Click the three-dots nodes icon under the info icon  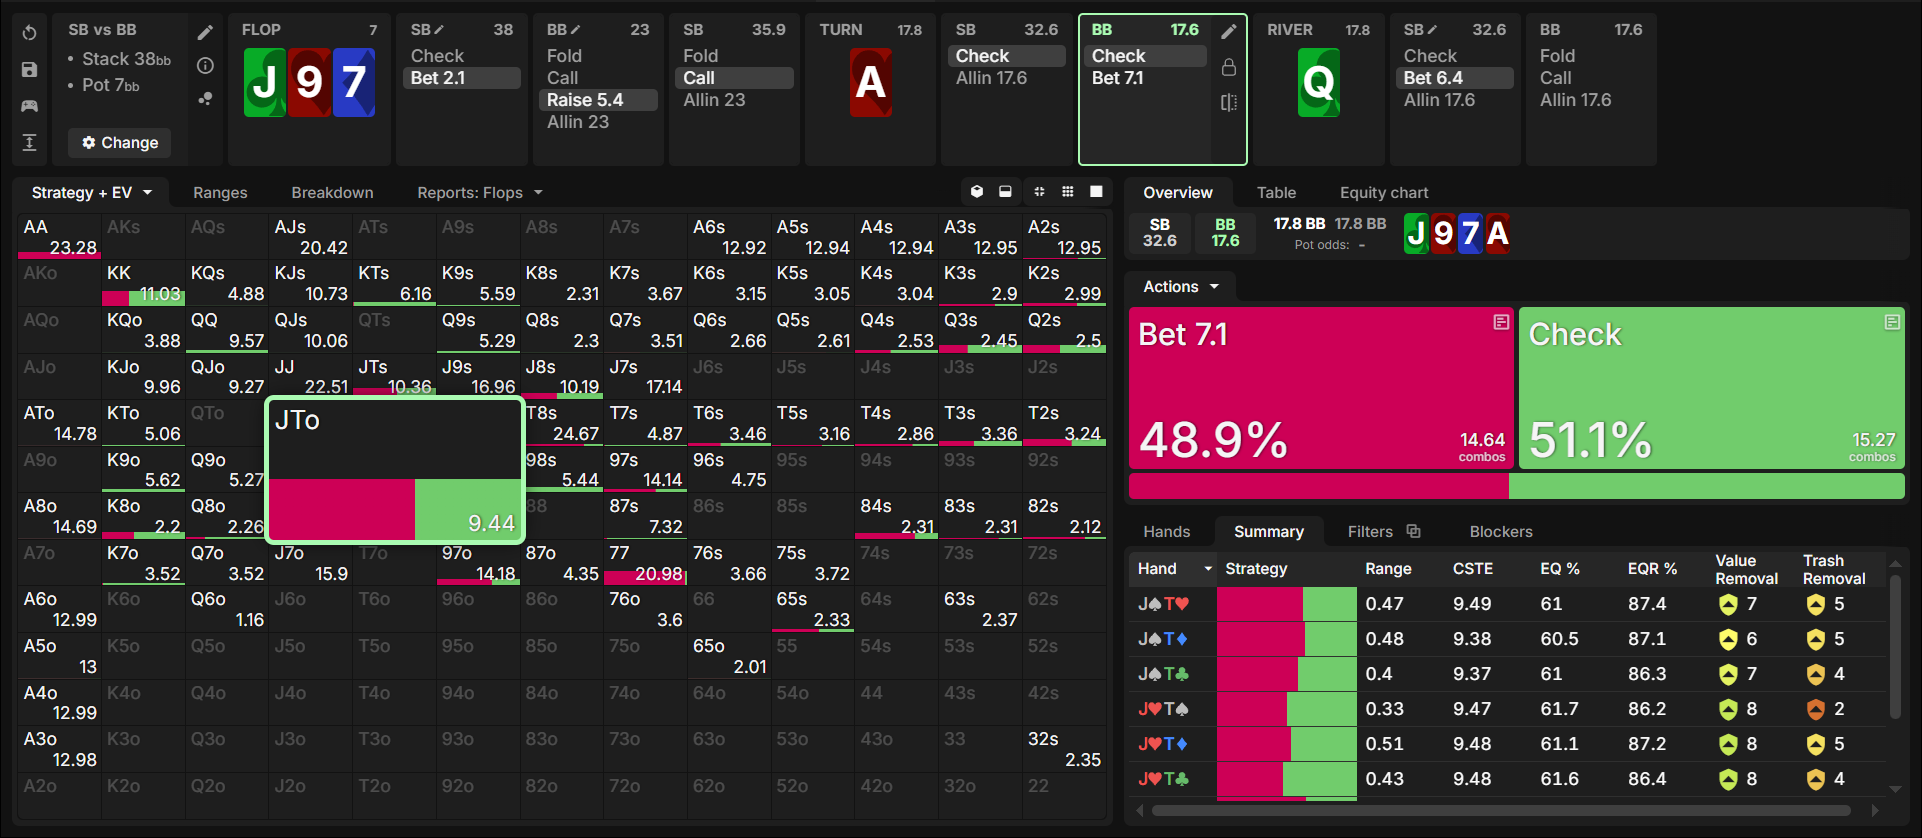(x=205, y=98)
